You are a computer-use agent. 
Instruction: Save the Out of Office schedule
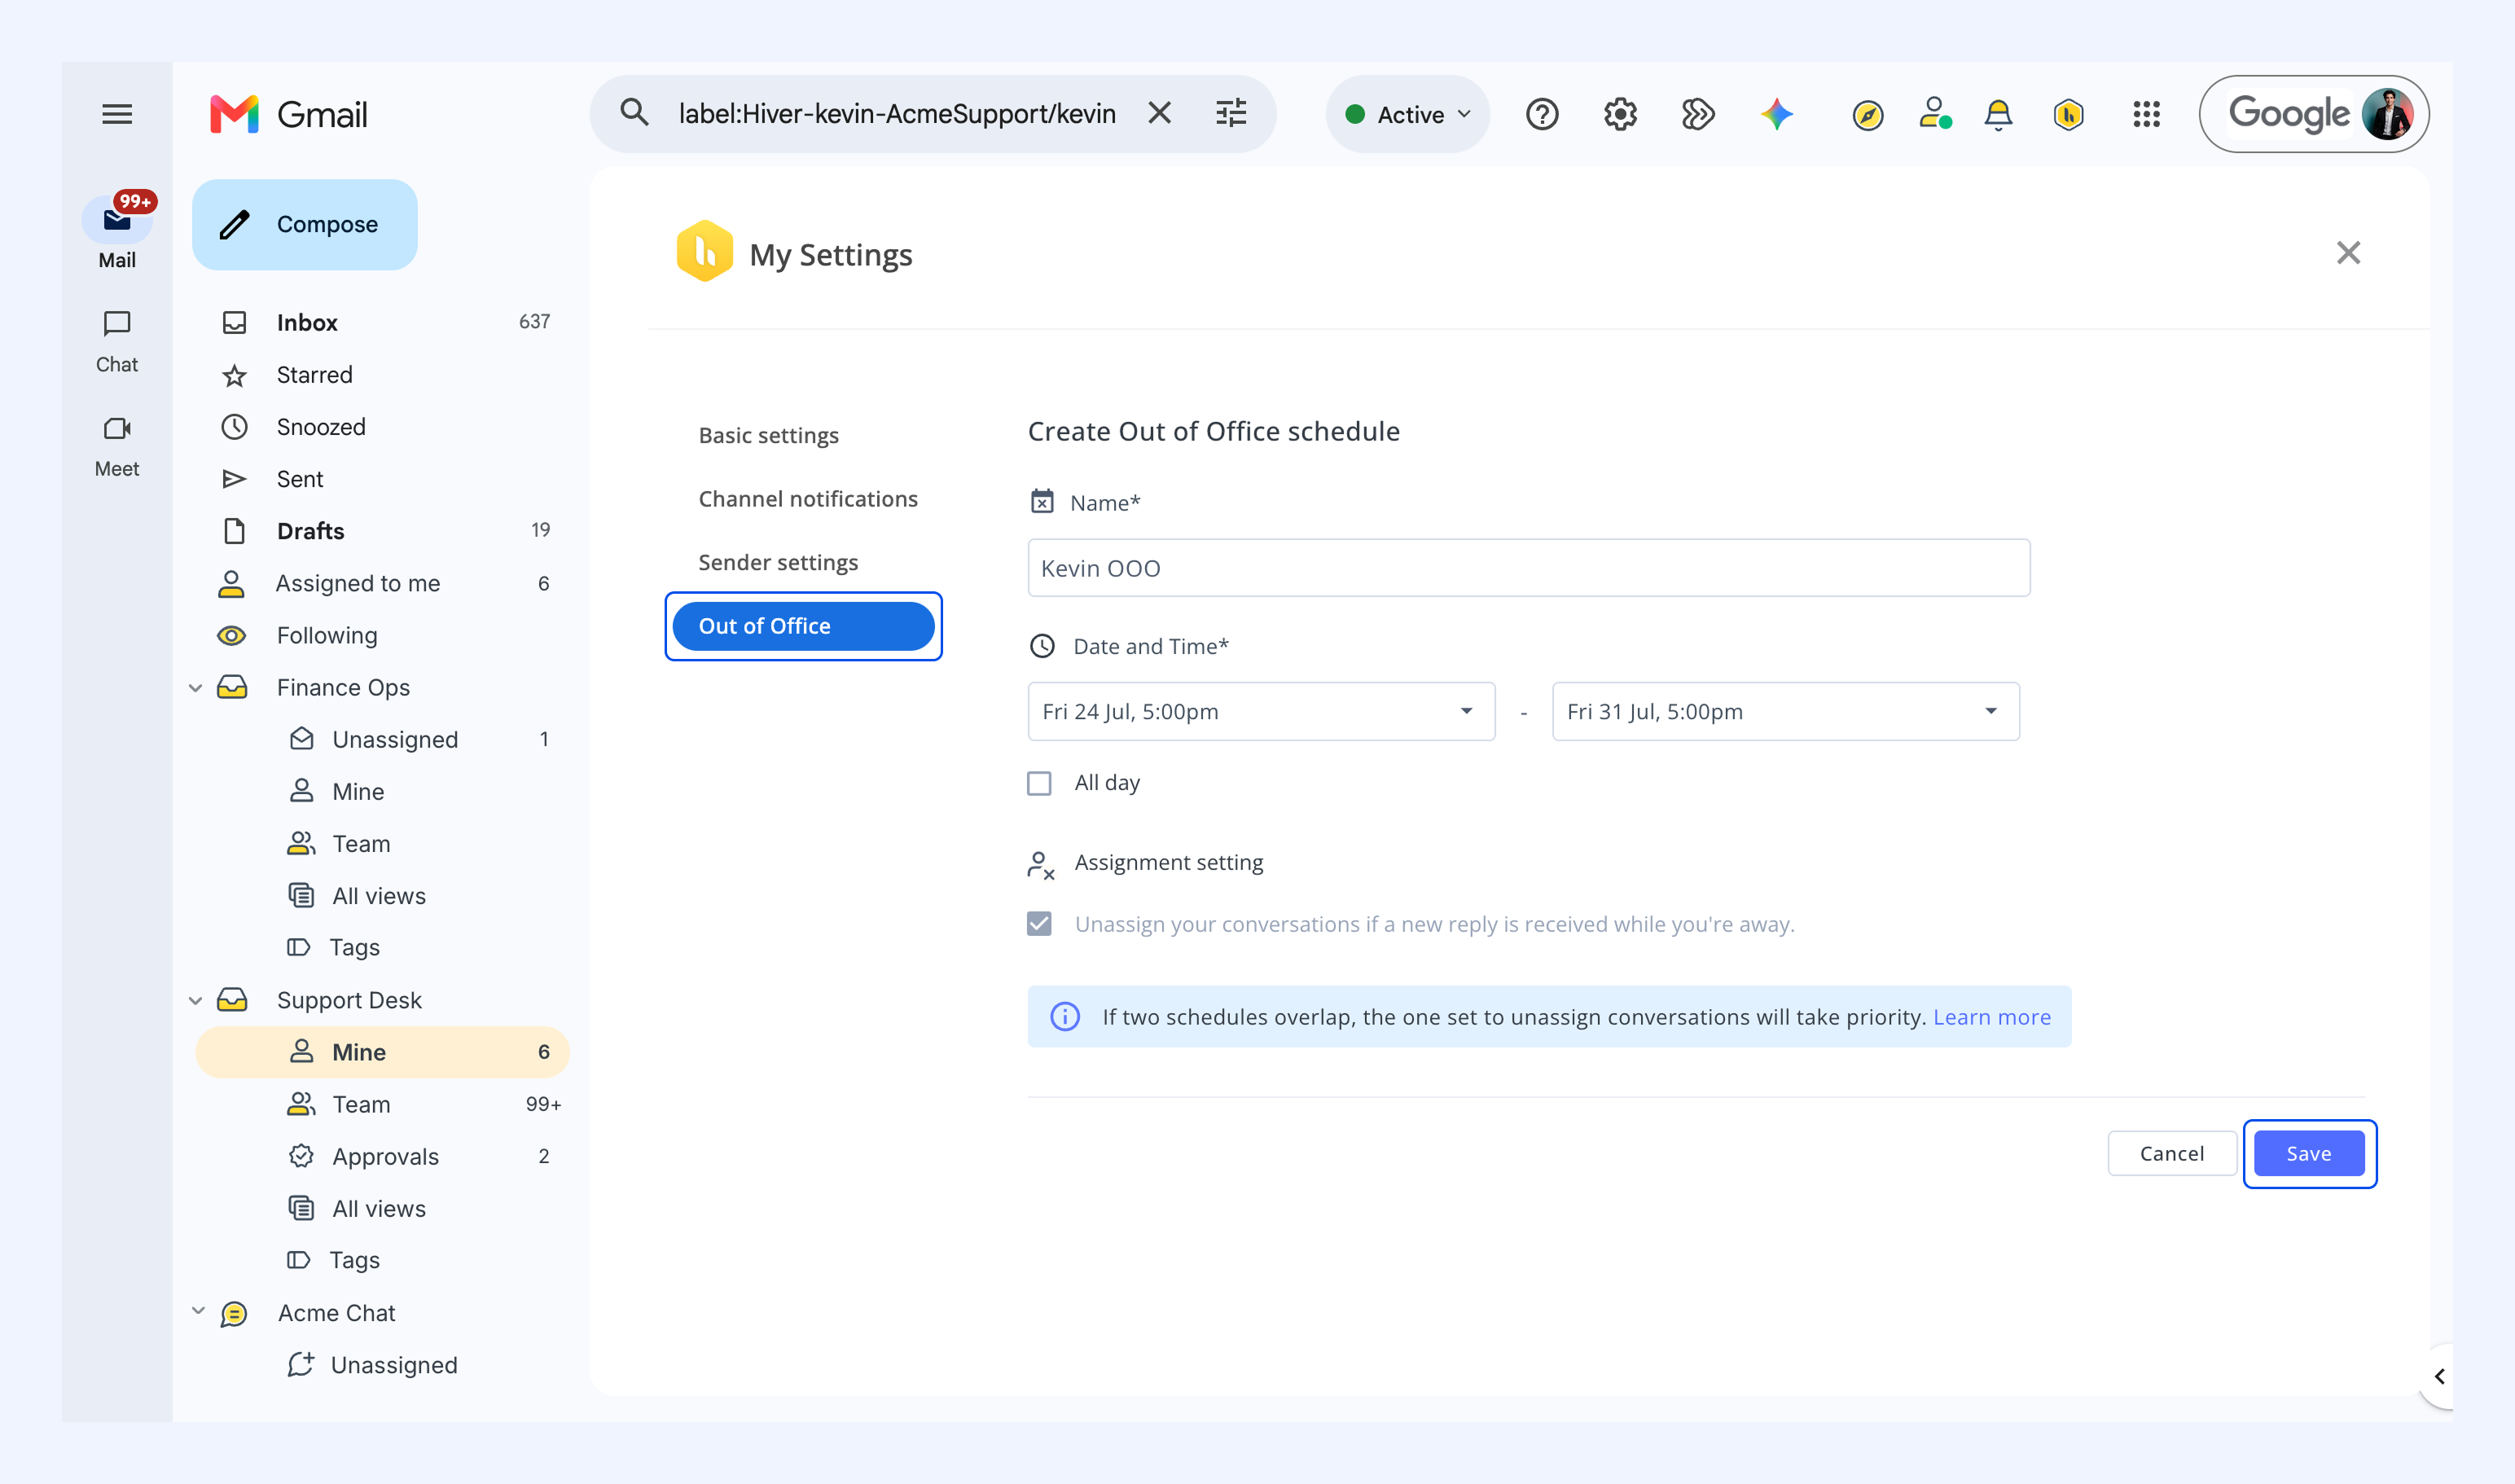[x=2308, y=1154]
